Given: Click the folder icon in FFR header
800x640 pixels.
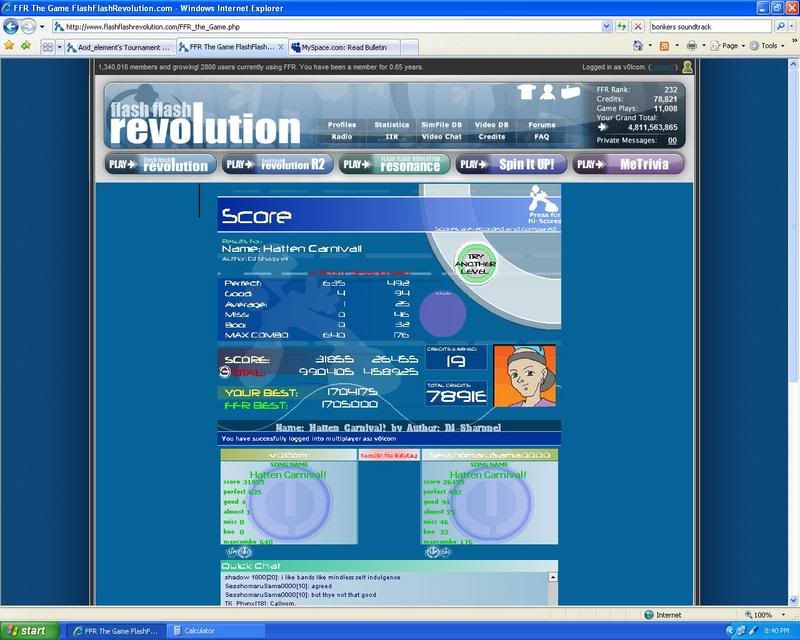Looking at the screenshot, I should coord(571,91).
